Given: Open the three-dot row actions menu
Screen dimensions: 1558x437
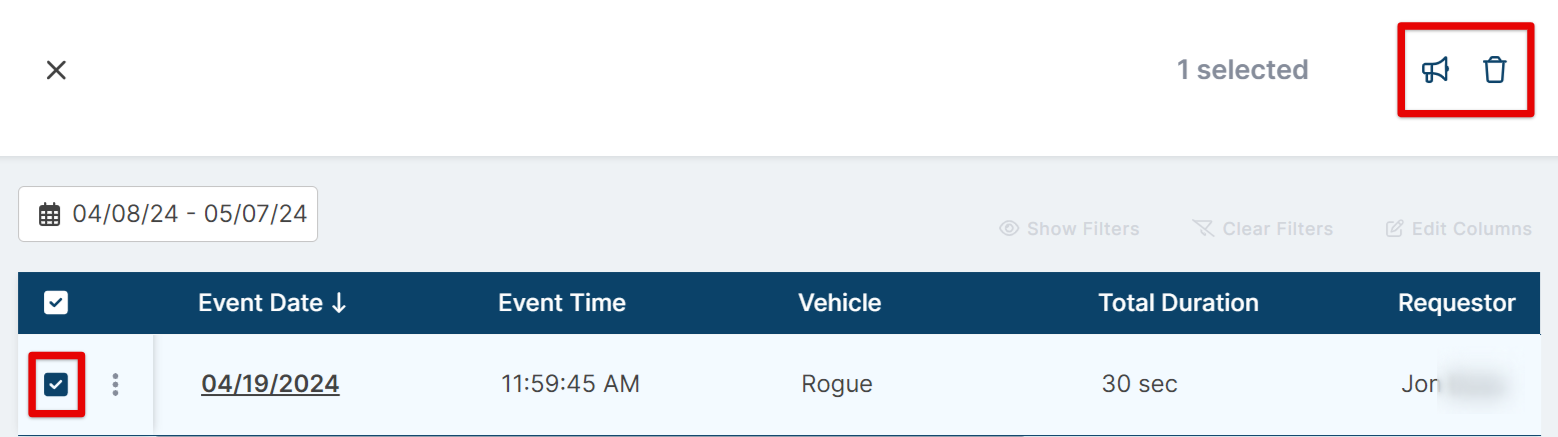Looking at the screenshot, I should coord(116,384).
